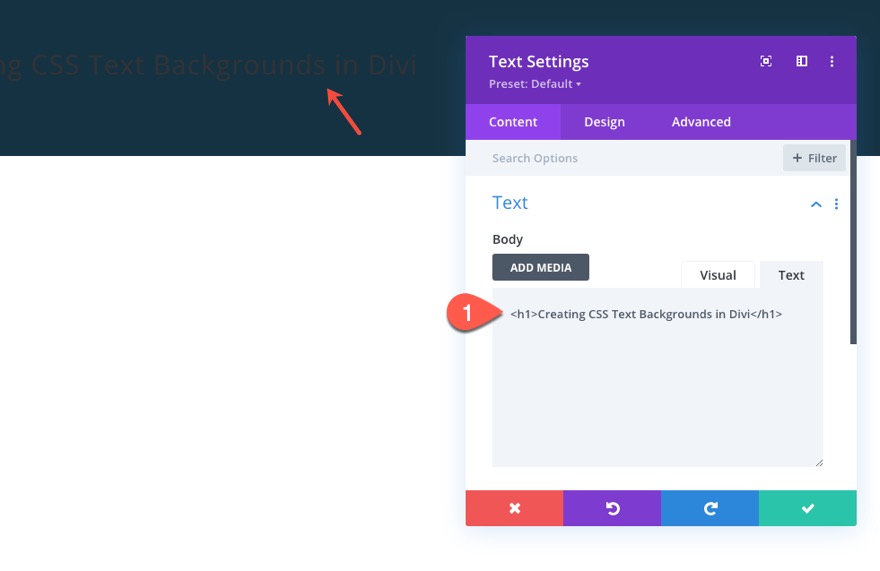The height and width of the screenshot is (571, 880).
Task: Click the purple undo button
Action: (x=612, y=508)
